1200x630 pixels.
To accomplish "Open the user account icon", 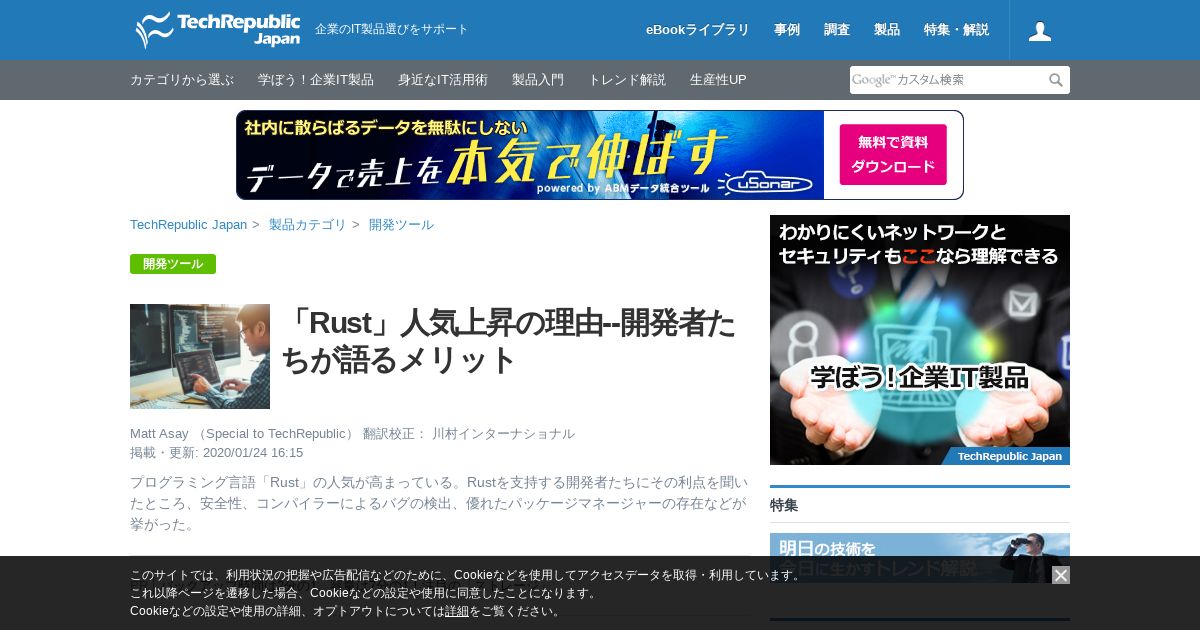I will [x=1040, y=30].
